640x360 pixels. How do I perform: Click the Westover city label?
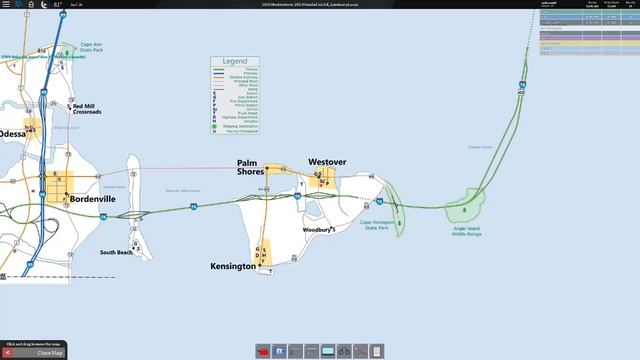click(327, 162)
